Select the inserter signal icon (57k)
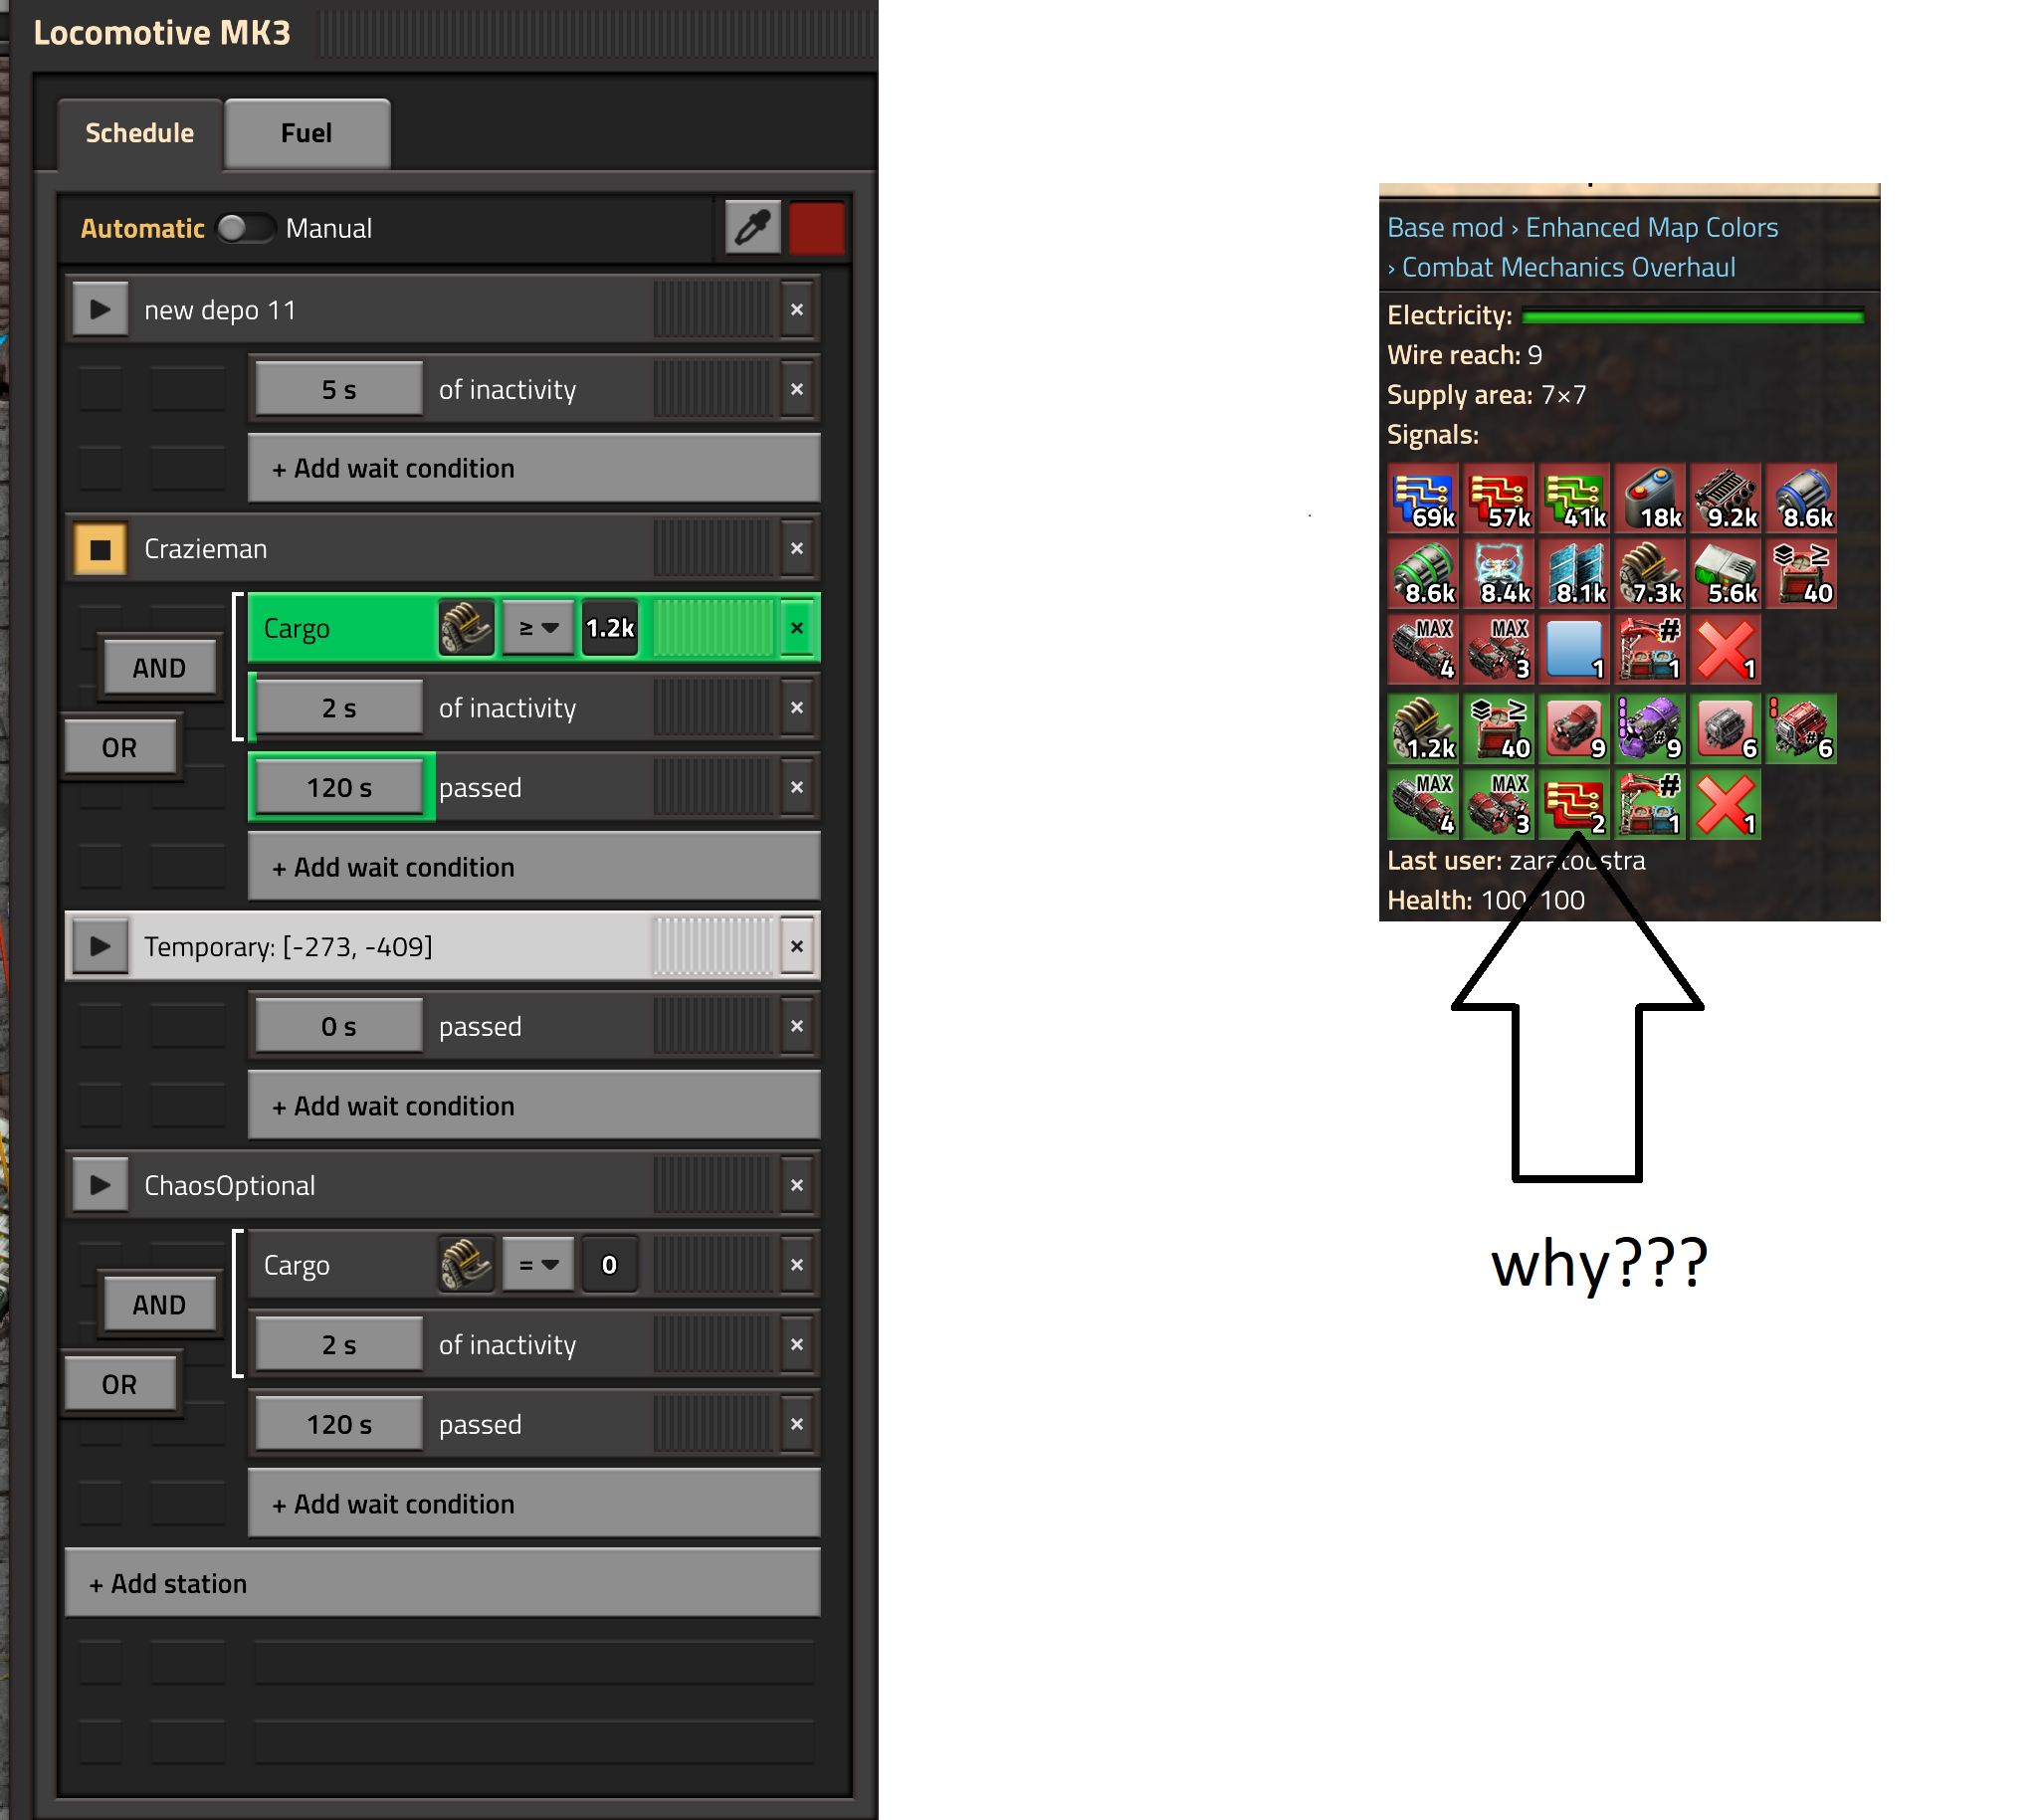The image size is (2044, 1820). (1507, 494)
